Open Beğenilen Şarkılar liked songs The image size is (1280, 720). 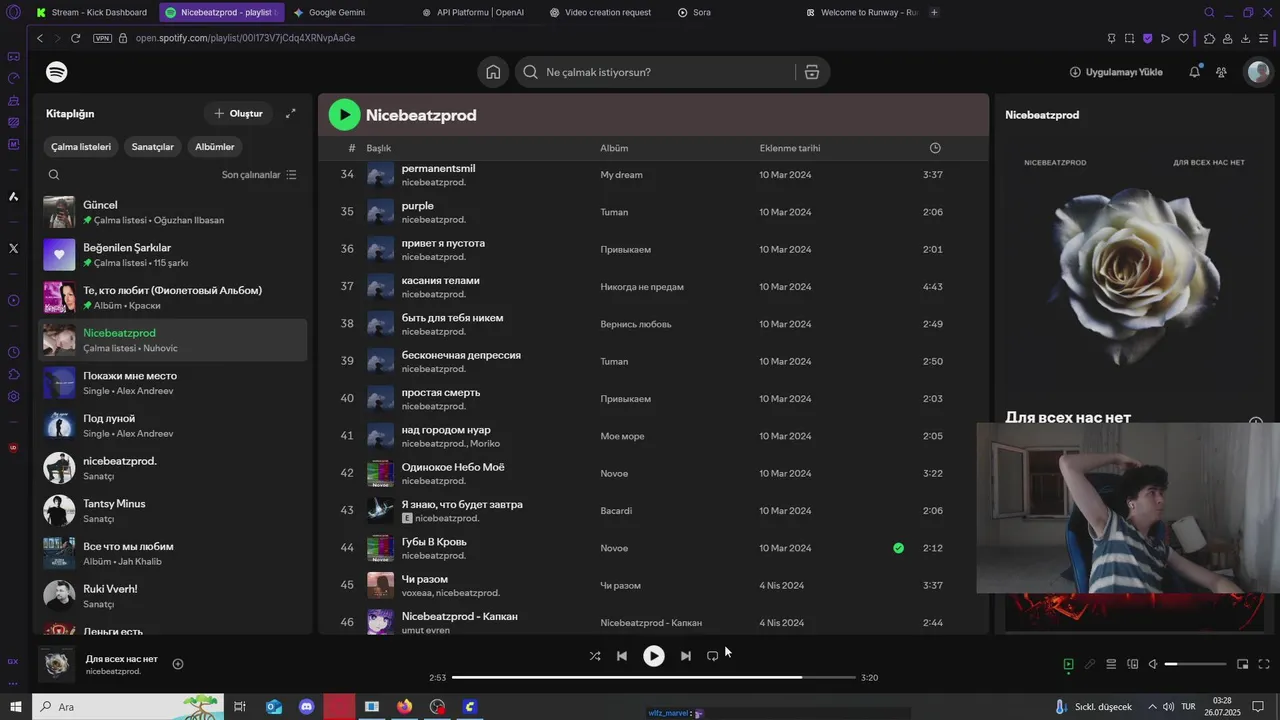(x=173, y=255)
